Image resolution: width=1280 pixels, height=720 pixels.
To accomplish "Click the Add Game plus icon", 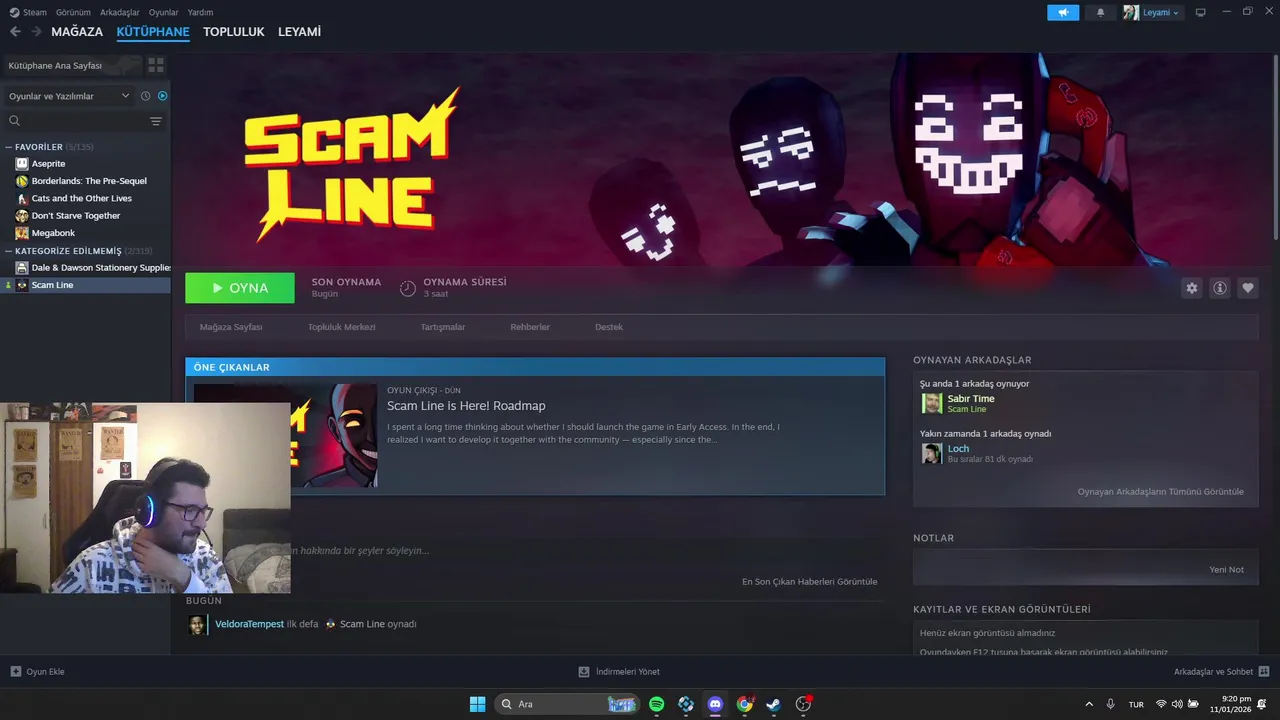I will point(15,671).
